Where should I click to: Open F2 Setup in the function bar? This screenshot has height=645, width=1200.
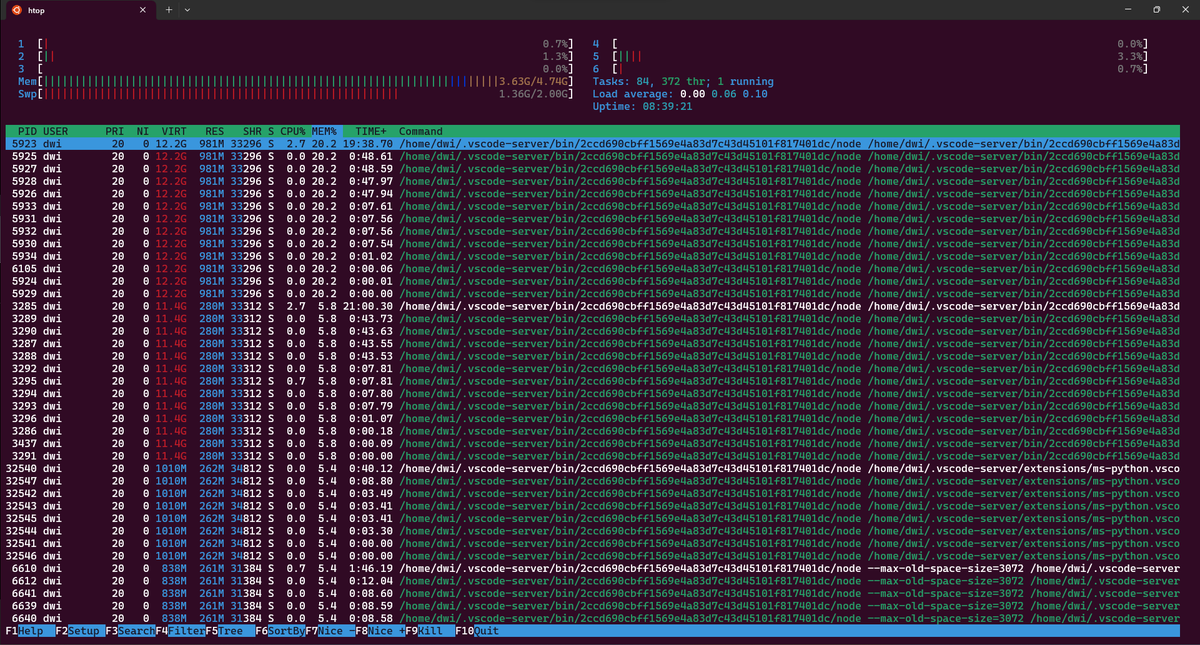coord(80,632)
